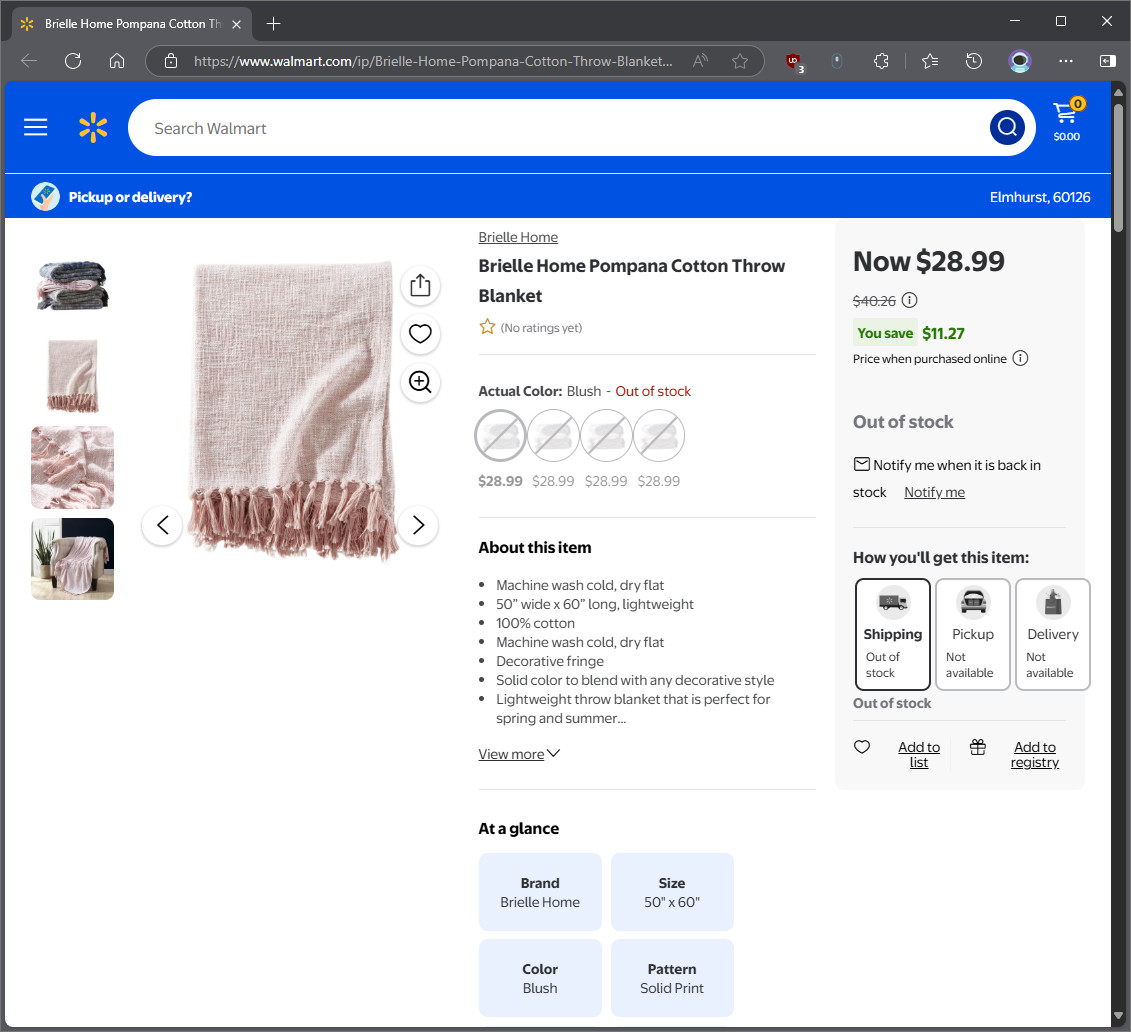Go to next product image arrow
This screenshot has height=1032, width=1131.
point(418,525)
